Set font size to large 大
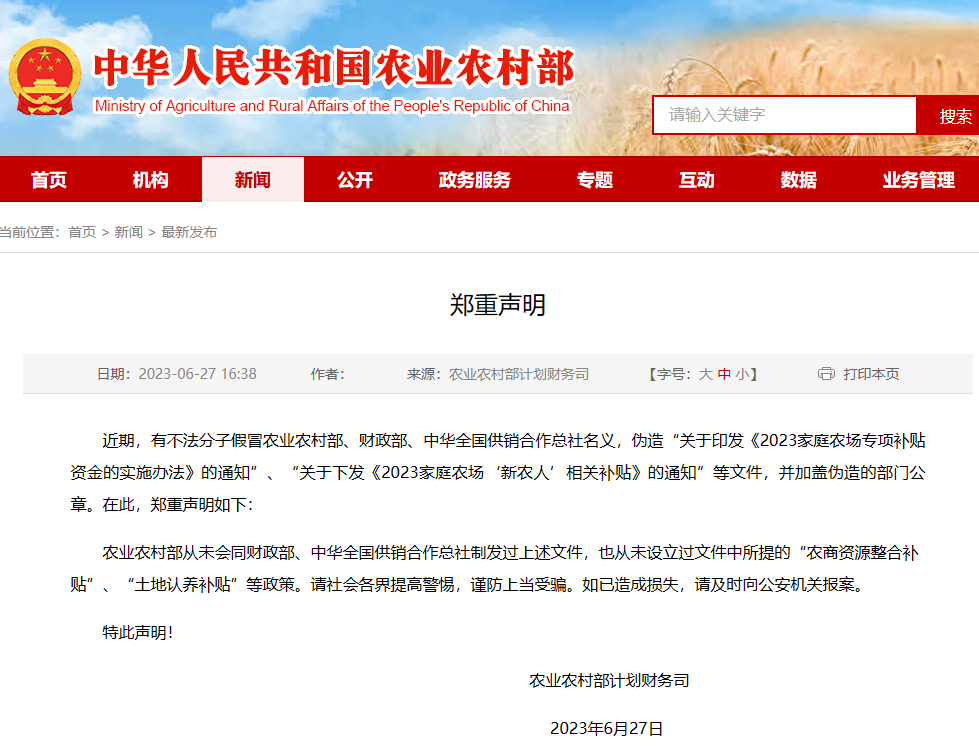Viewport: 979px width, 751px height. [x=705, y=374]
